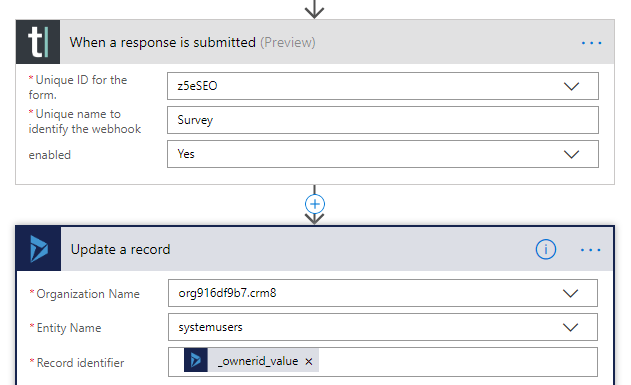This screenshot has height=385, width=631.
Task: Expand the Entity Name systemusers dropdown
Action: coord(570,327)
